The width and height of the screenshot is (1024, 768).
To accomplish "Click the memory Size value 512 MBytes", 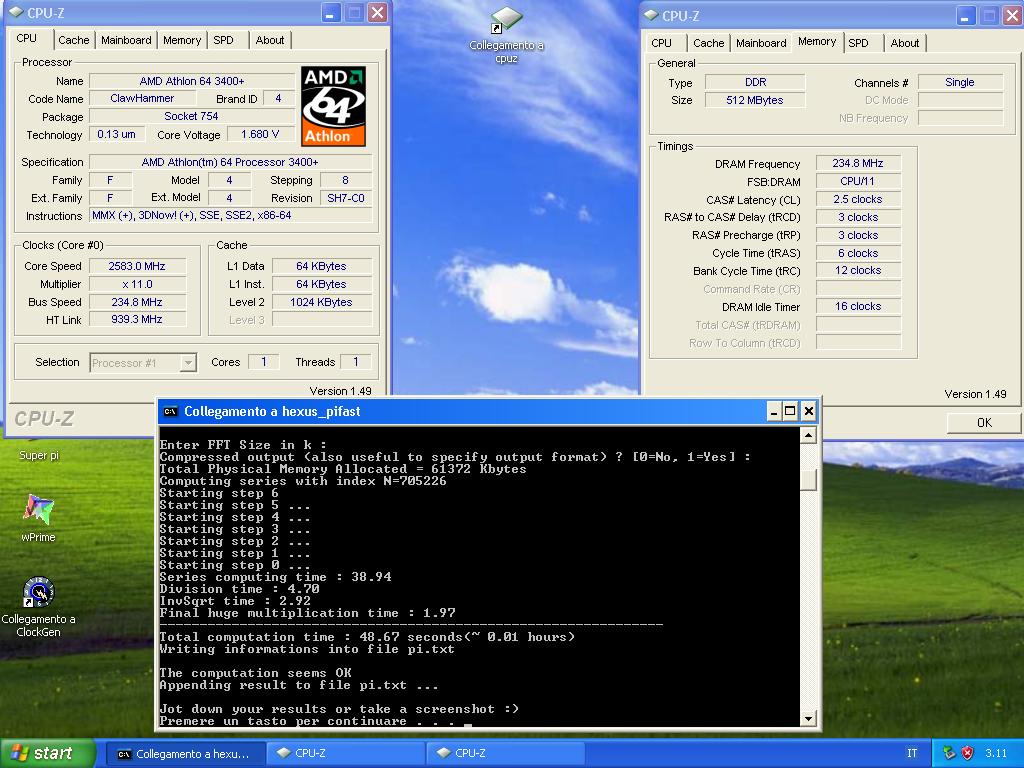I will tap(756, 100).
